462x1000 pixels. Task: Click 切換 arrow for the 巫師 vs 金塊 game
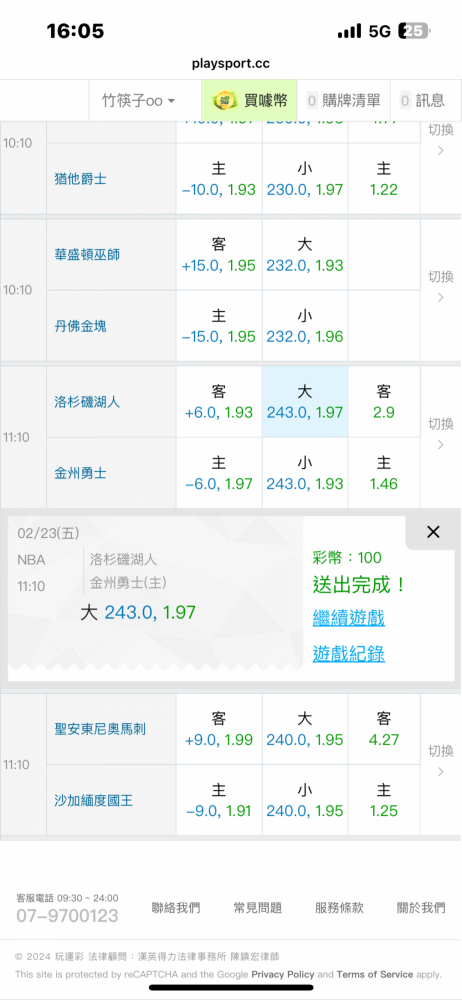(x=440, y=286)
